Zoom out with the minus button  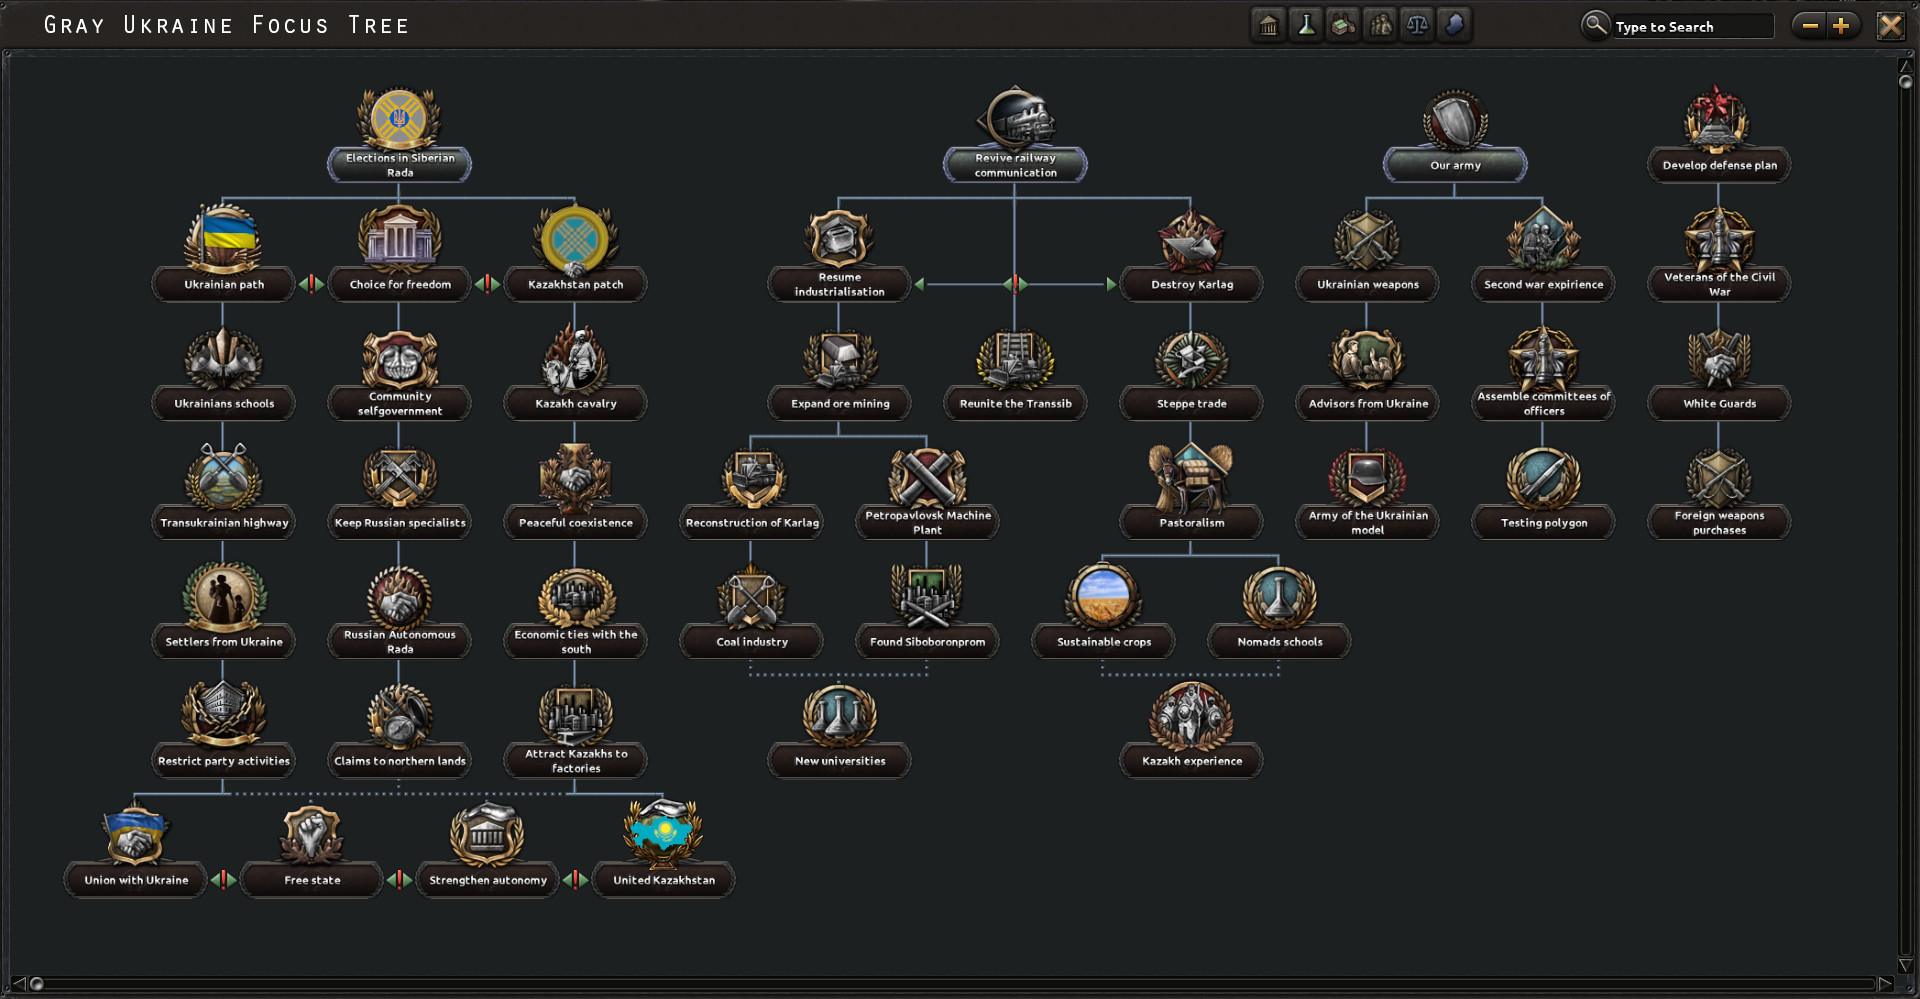click(x=1809, y=26)
